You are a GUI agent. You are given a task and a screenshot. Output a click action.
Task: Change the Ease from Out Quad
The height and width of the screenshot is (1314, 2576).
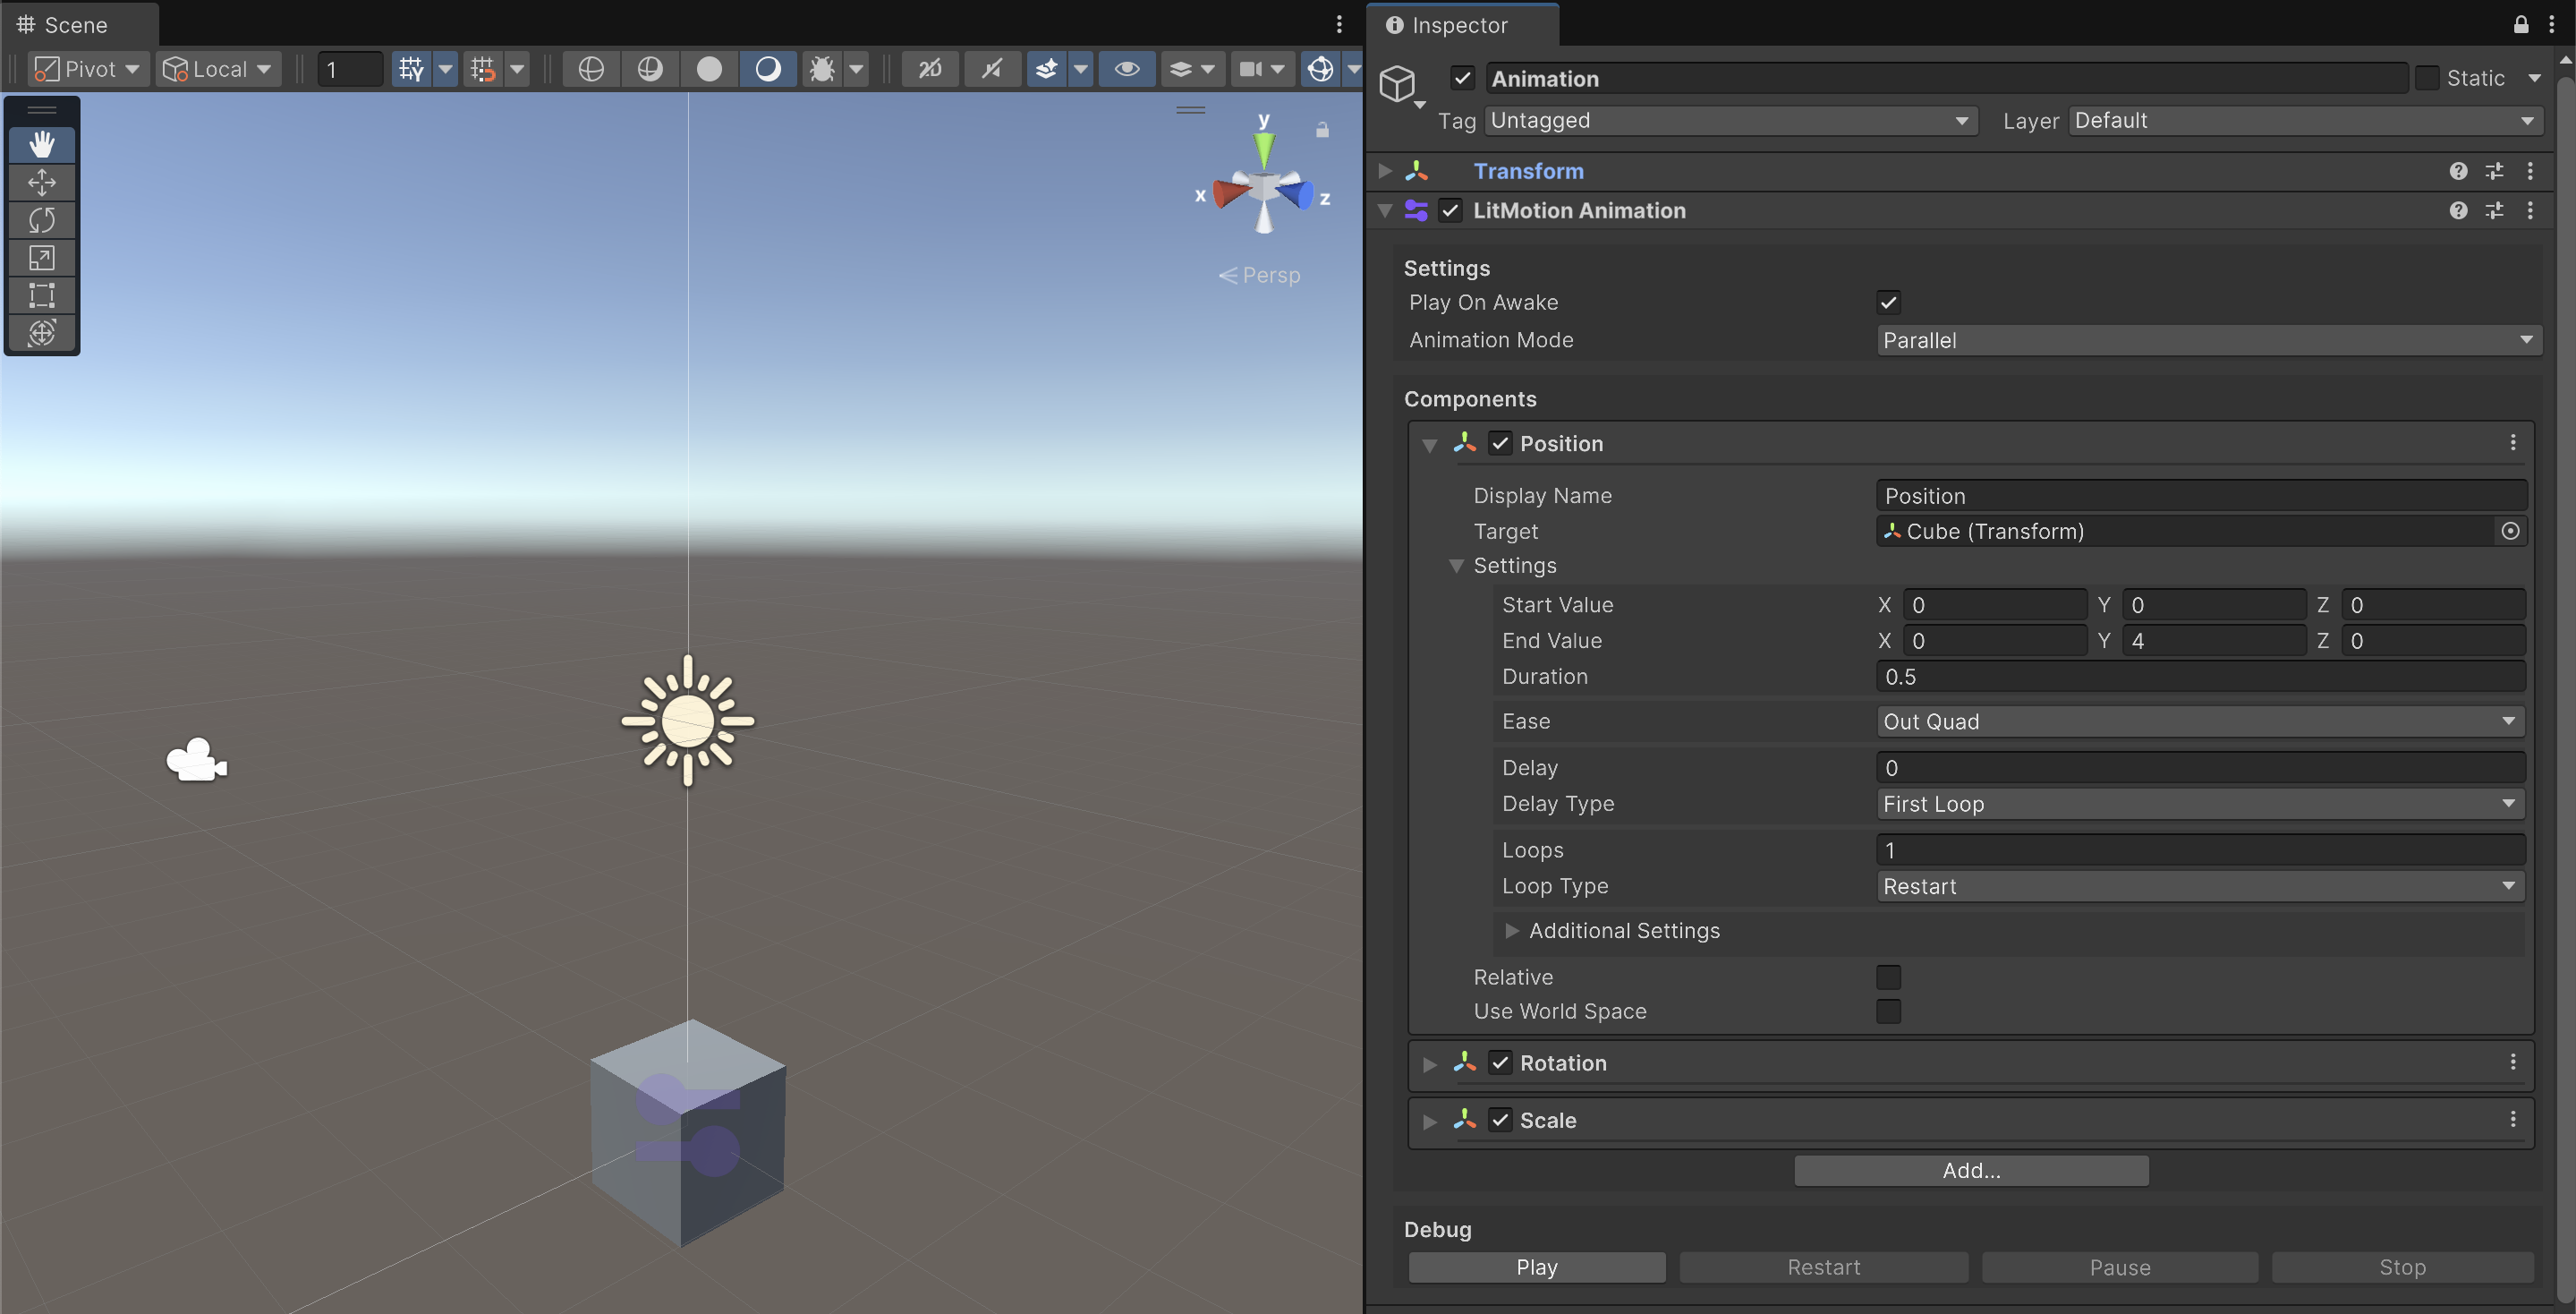pos(2199,721)
